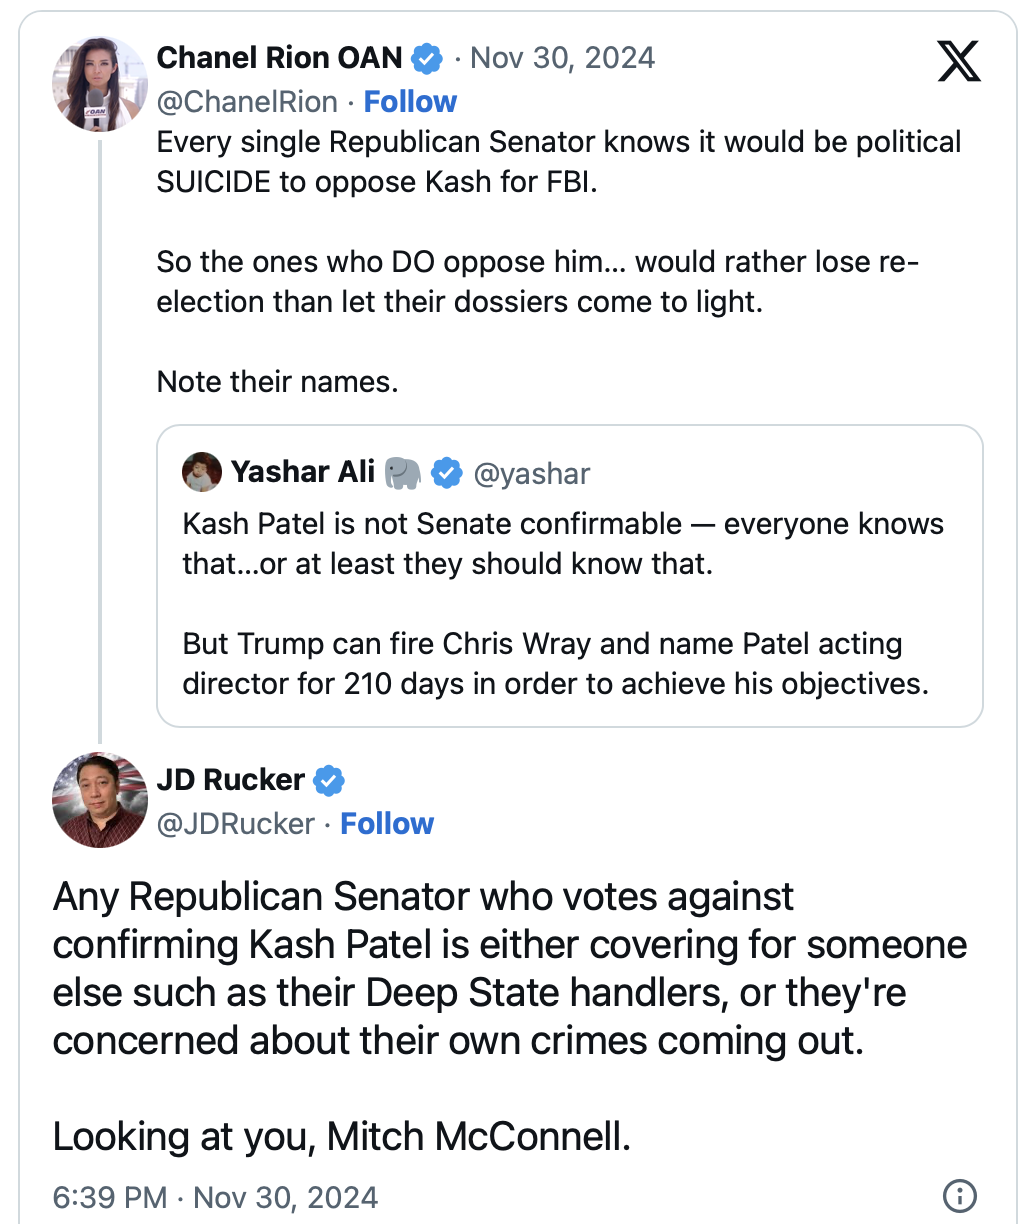Click JD Rucker's verified badge
1036x1224 pixels.
329,780
